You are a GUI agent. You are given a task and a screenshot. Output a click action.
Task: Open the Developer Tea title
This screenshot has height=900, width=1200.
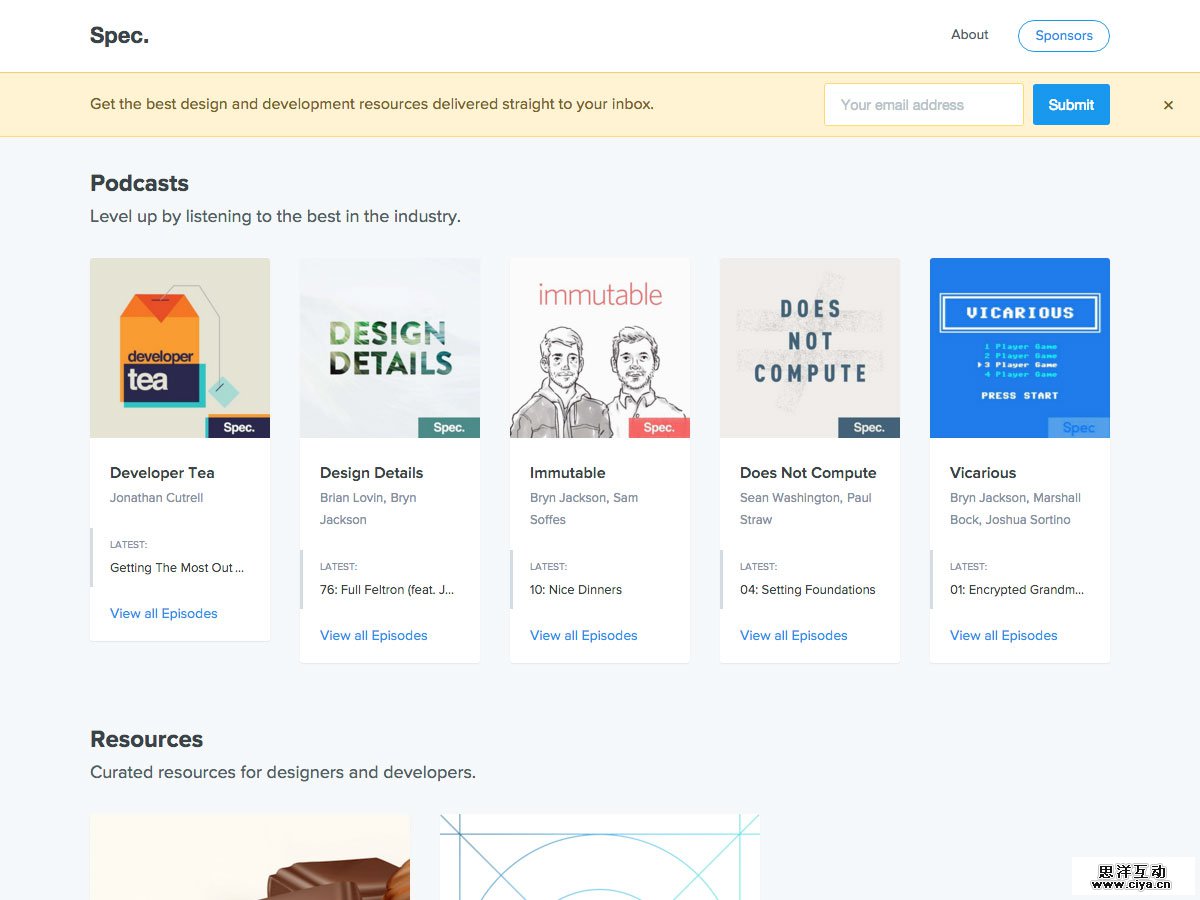(x=162, y=473)
